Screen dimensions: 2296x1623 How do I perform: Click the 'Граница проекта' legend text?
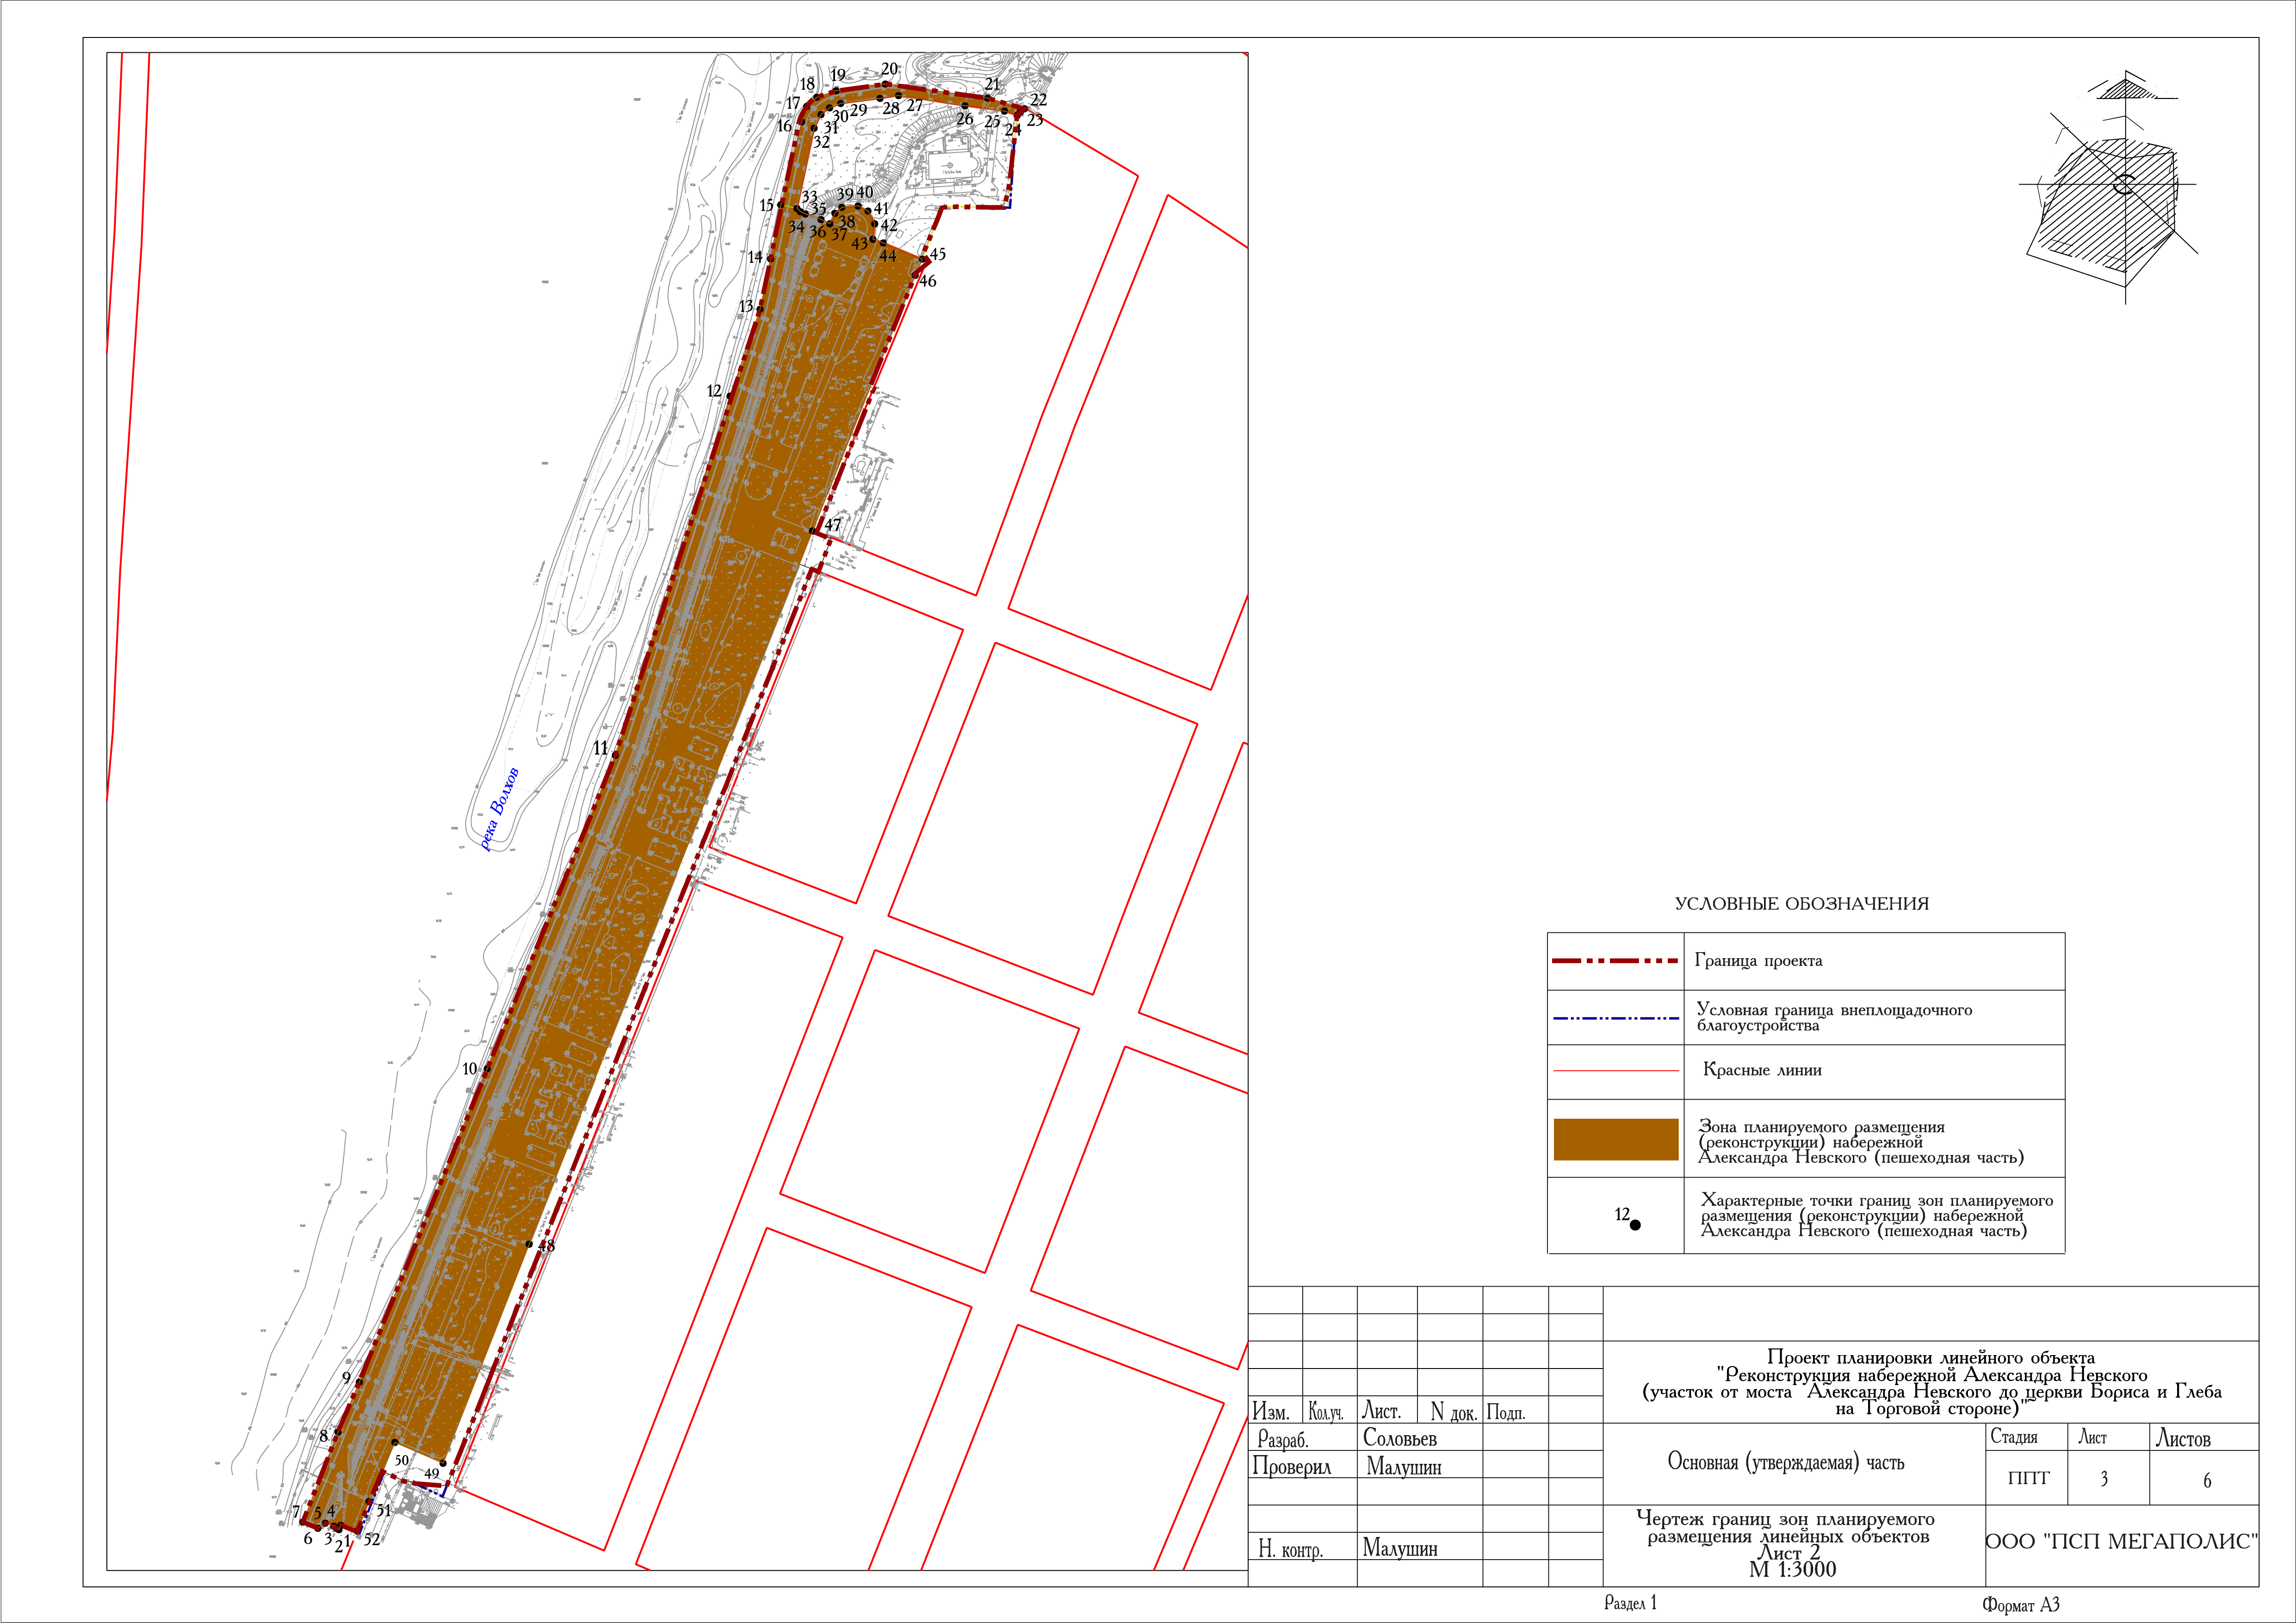point(1758,961)
